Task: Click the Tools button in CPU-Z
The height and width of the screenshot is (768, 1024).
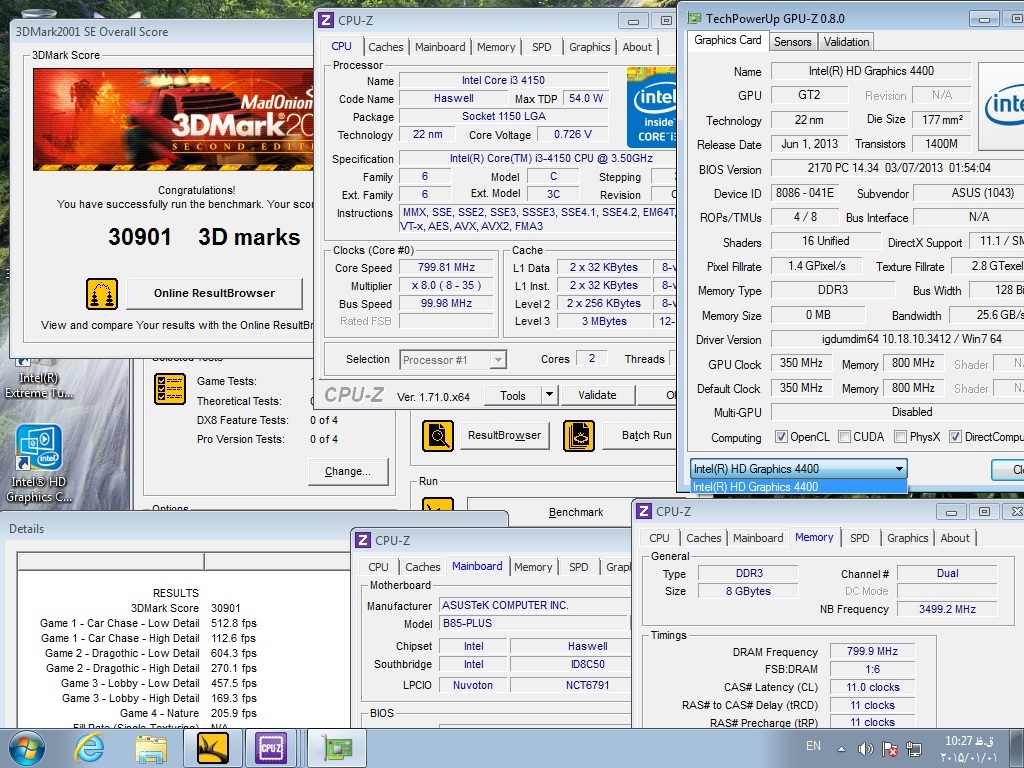Action: (x=513, y=395)
